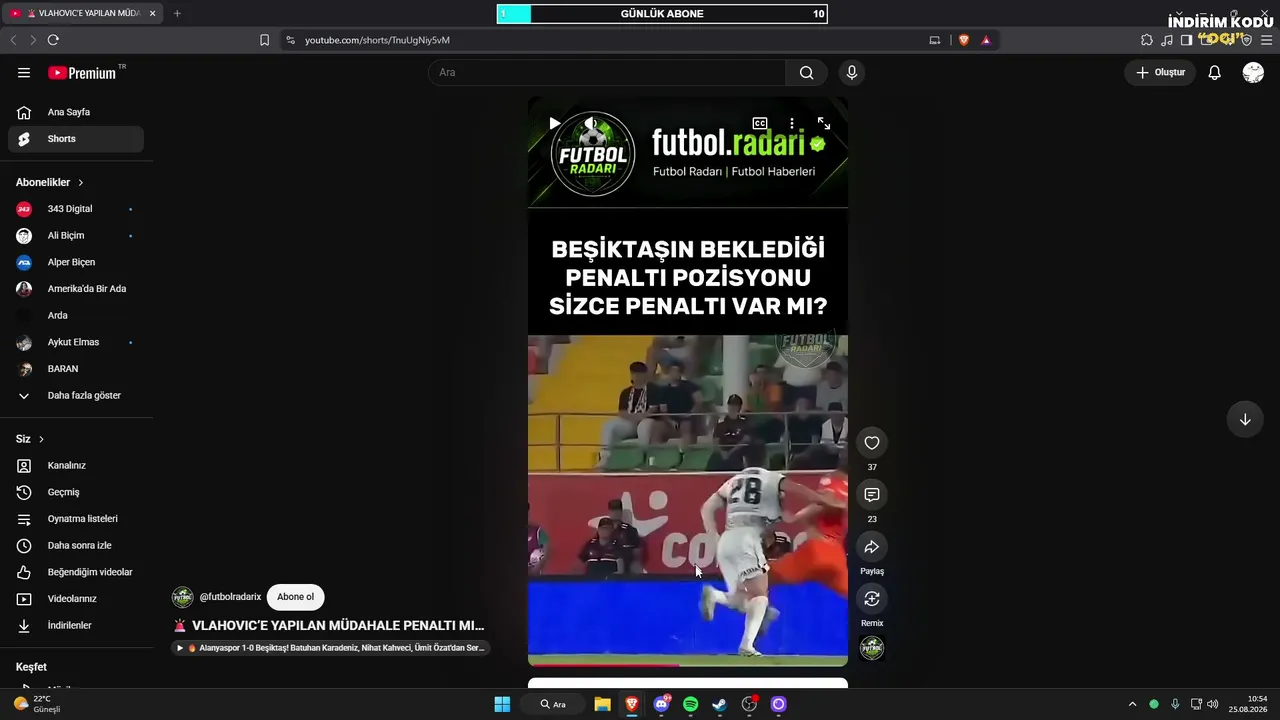Open the sound source thumbnail below Remix

tap(872, 648)
